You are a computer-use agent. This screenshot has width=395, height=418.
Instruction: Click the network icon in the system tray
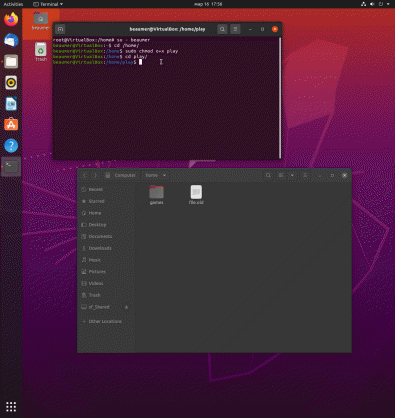pos(363,4)
